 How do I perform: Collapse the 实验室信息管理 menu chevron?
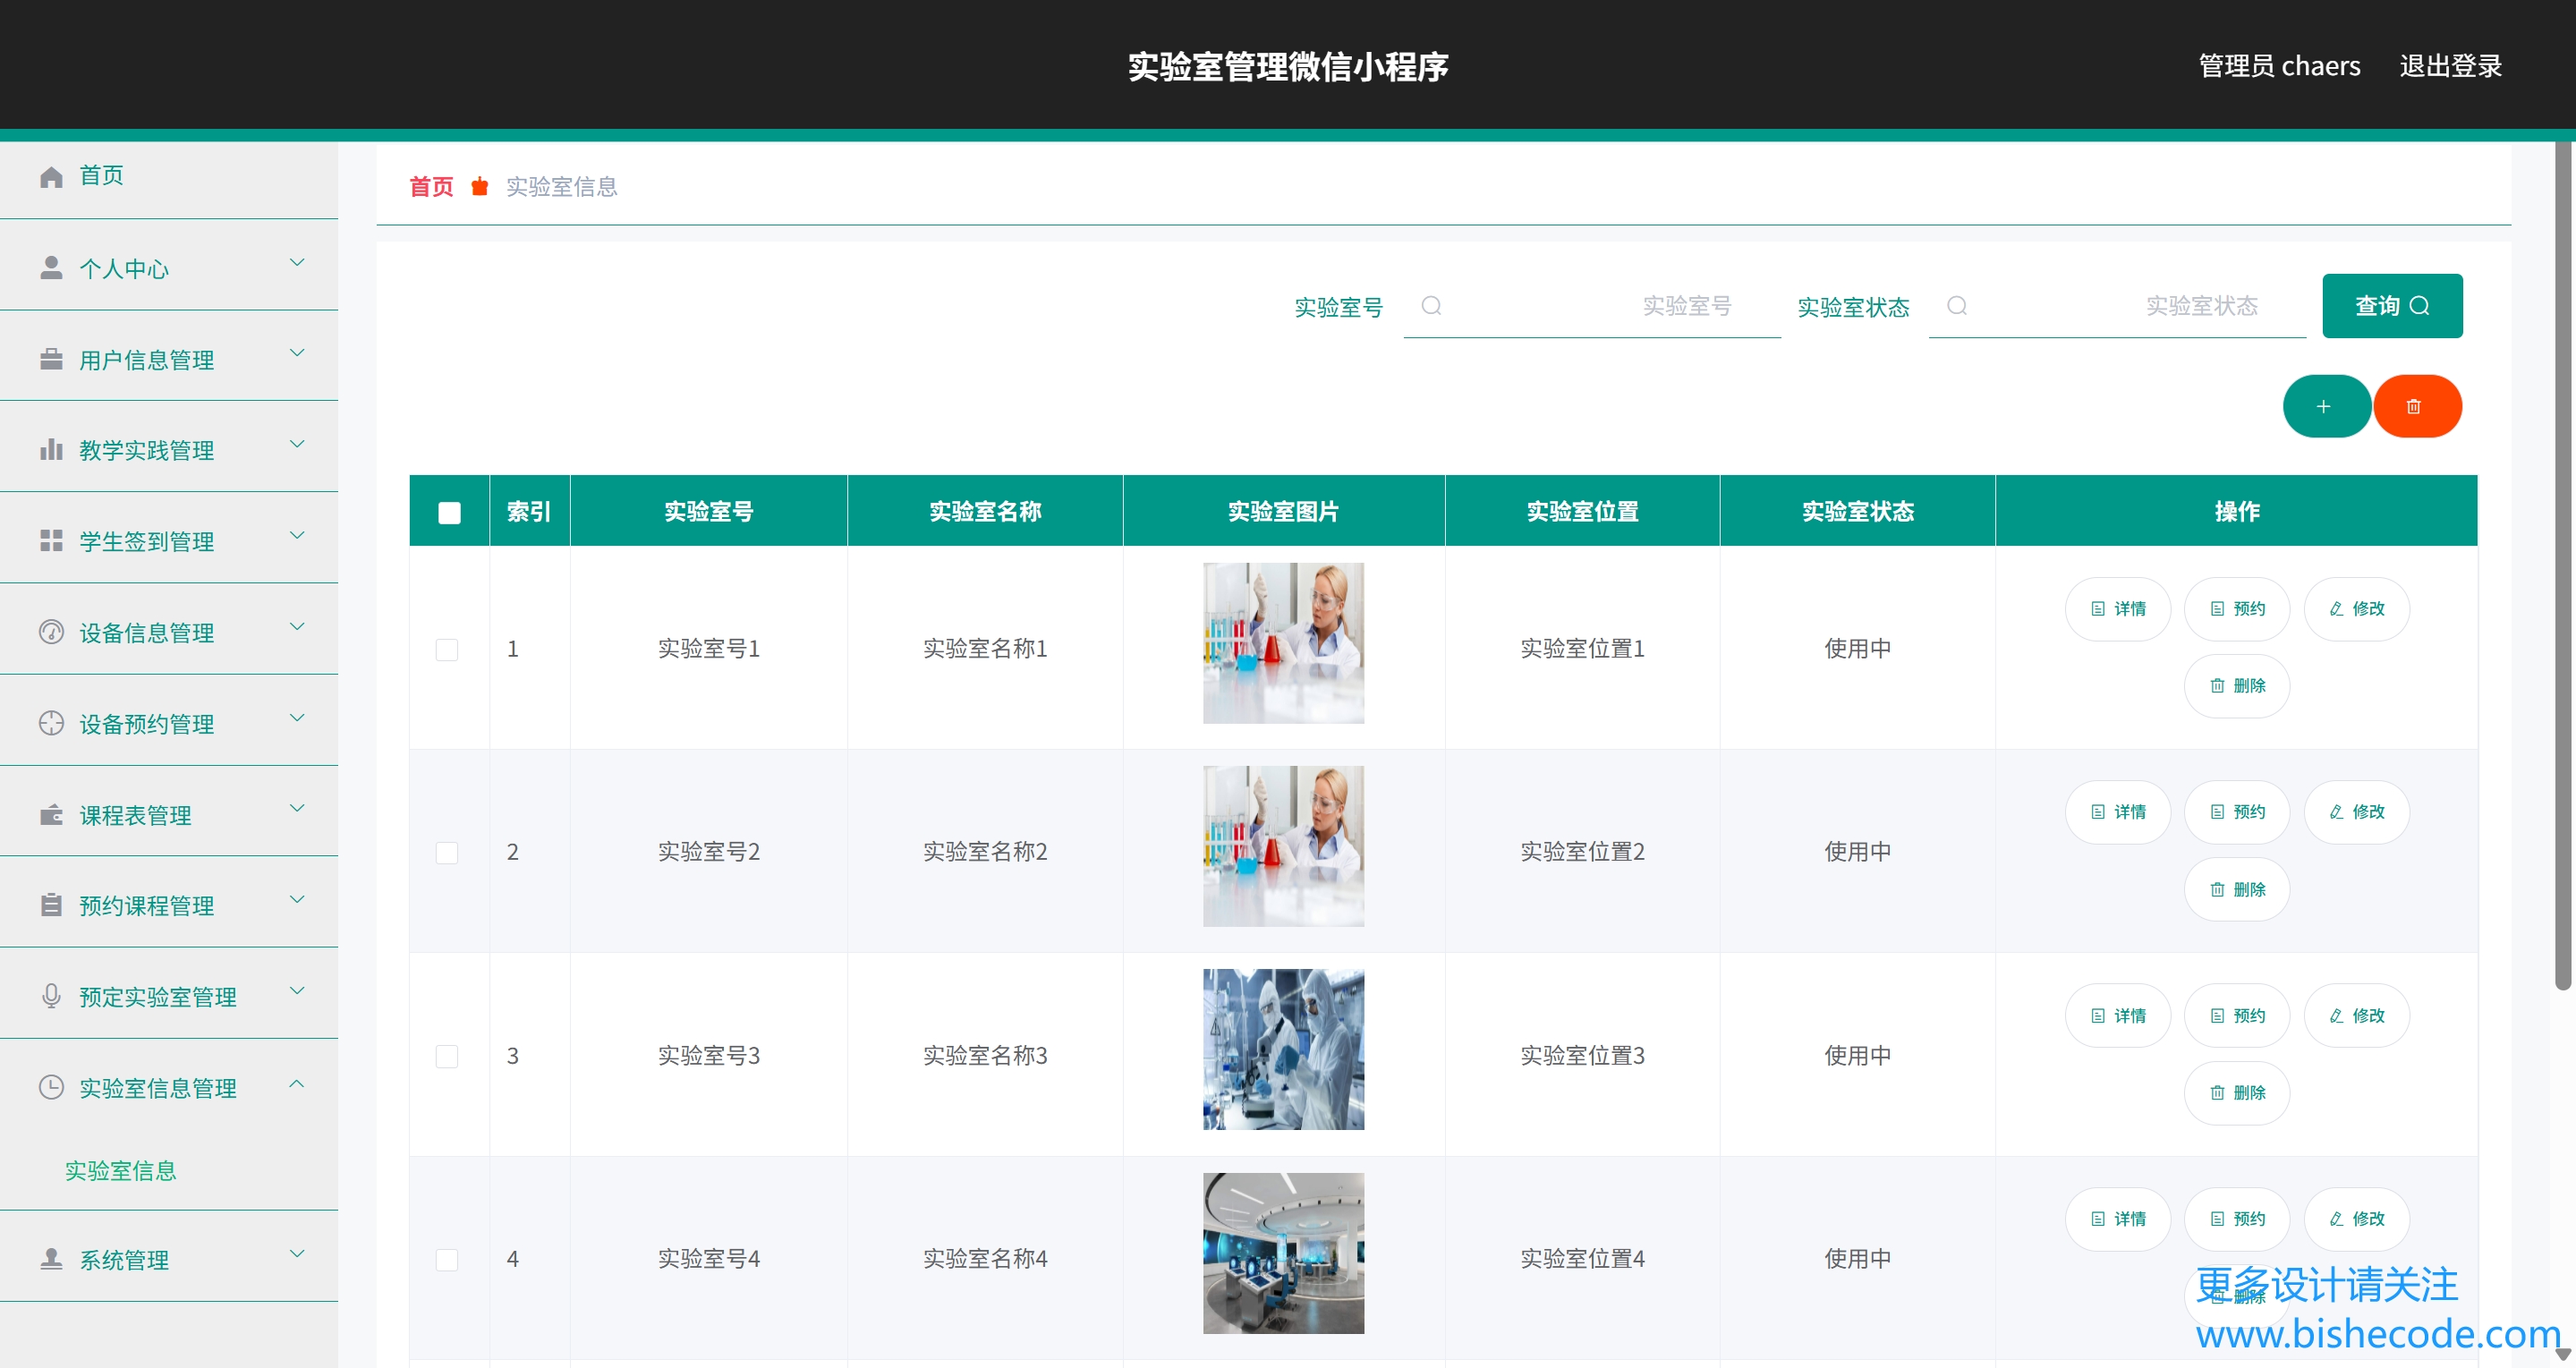coord(297,1084)
